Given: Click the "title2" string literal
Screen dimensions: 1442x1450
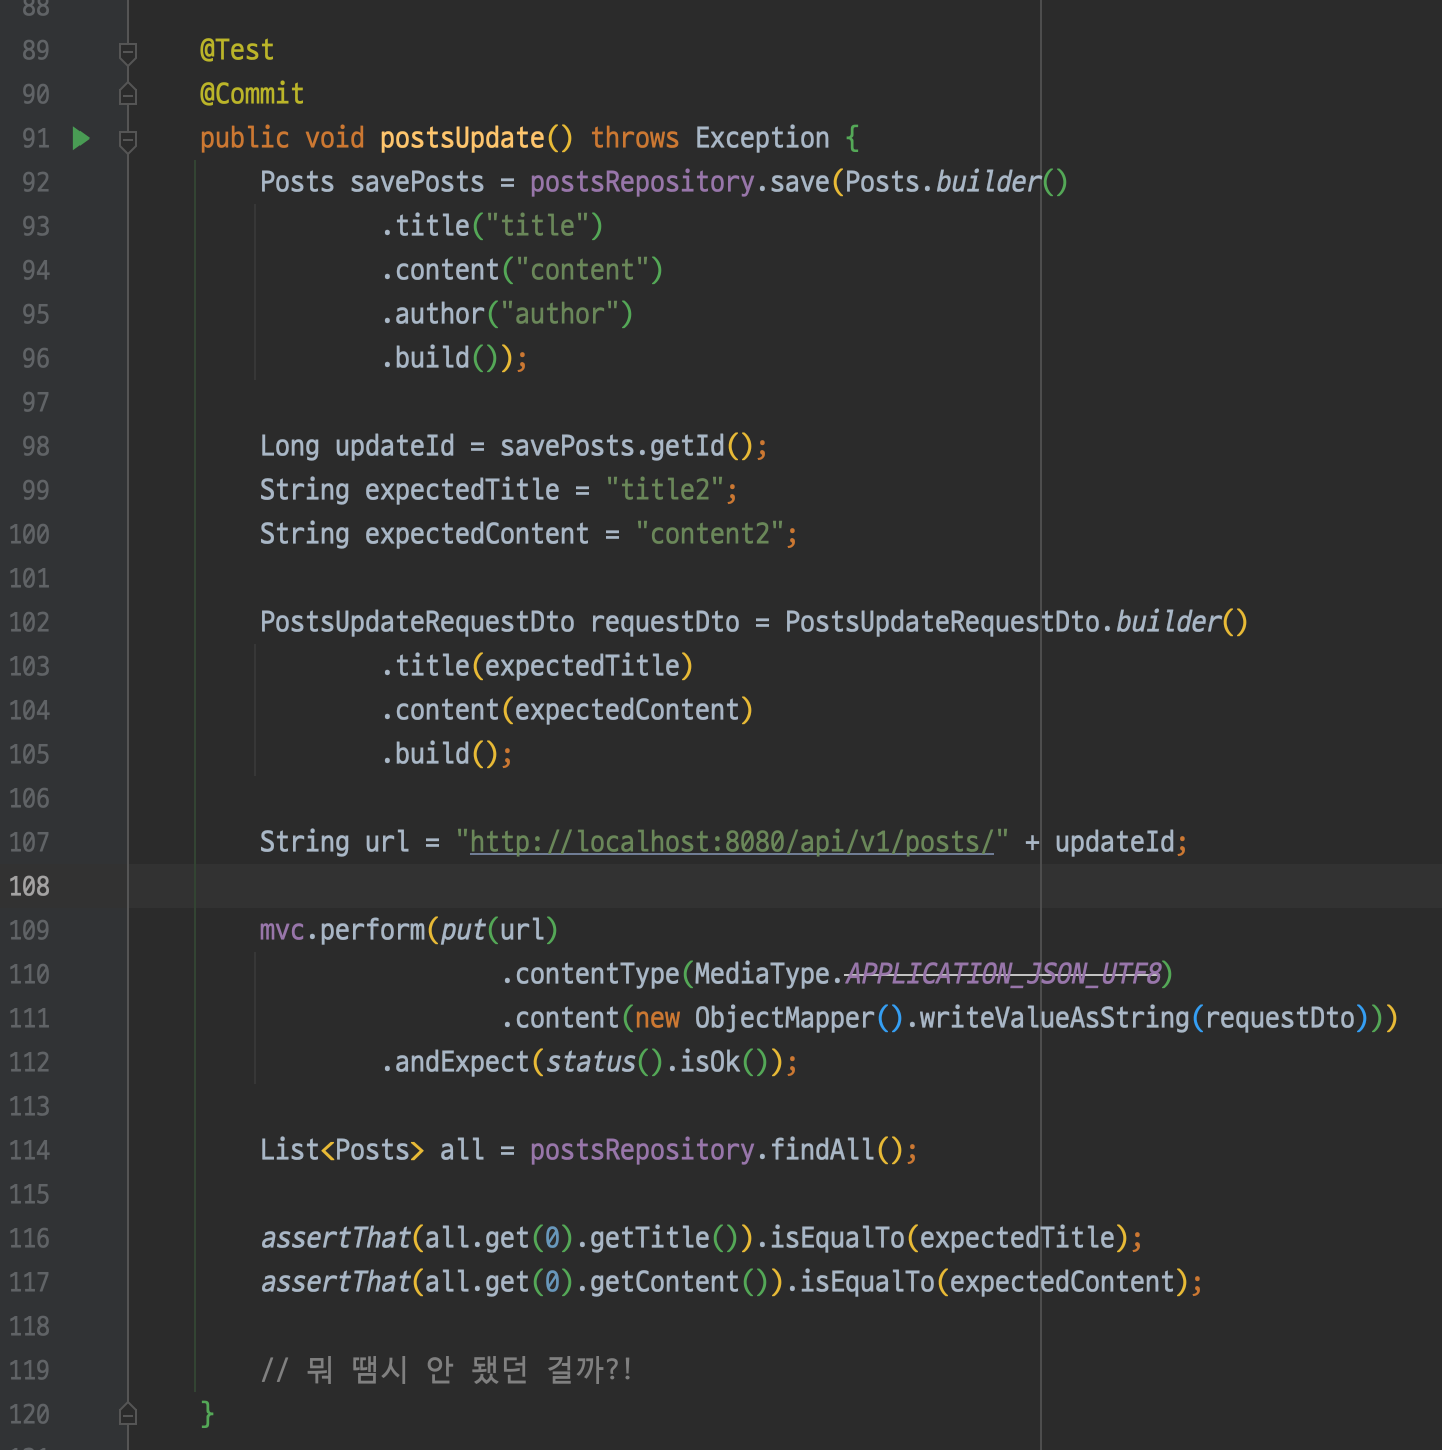Looking at the screenshot, I should click(x=664, y=490).
